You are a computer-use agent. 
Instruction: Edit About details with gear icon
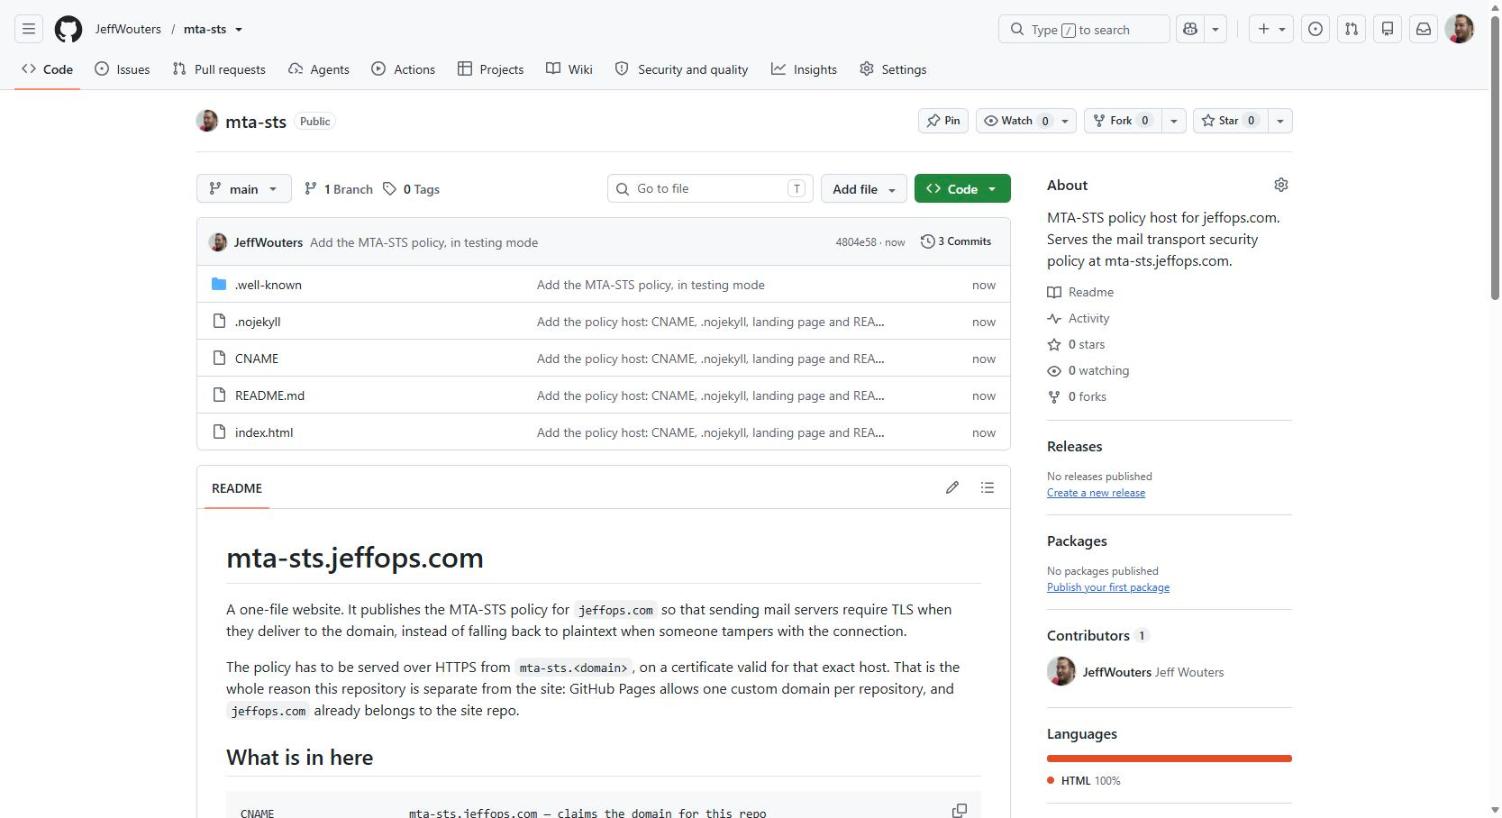coord(1281,185)
